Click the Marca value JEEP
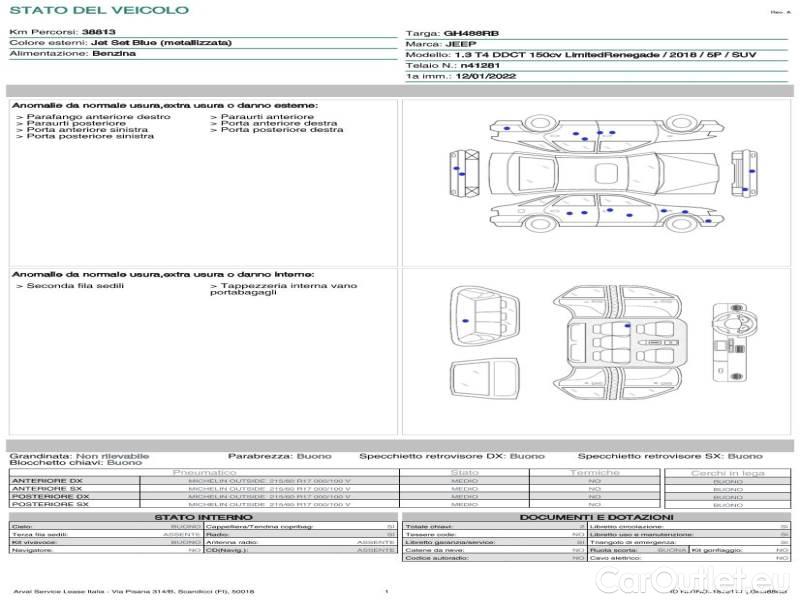This screenshot has height=600, width=800. (x=461, y=44)
